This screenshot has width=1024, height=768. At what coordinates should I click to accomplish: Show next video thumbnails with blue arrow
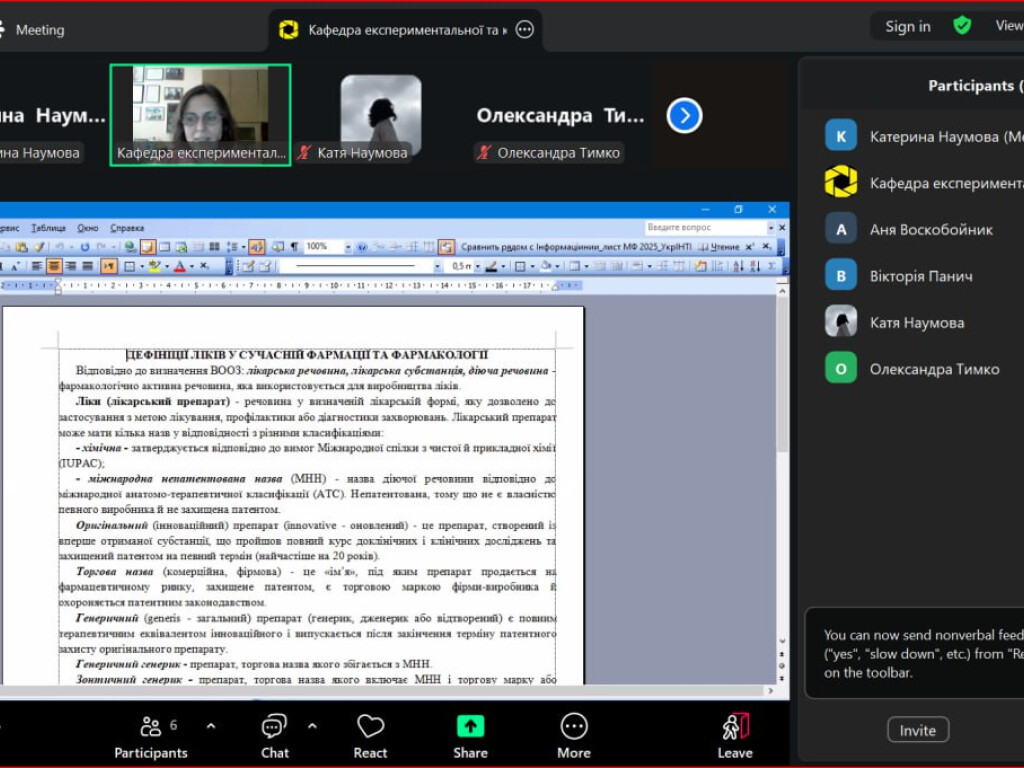tap(684, 116)
